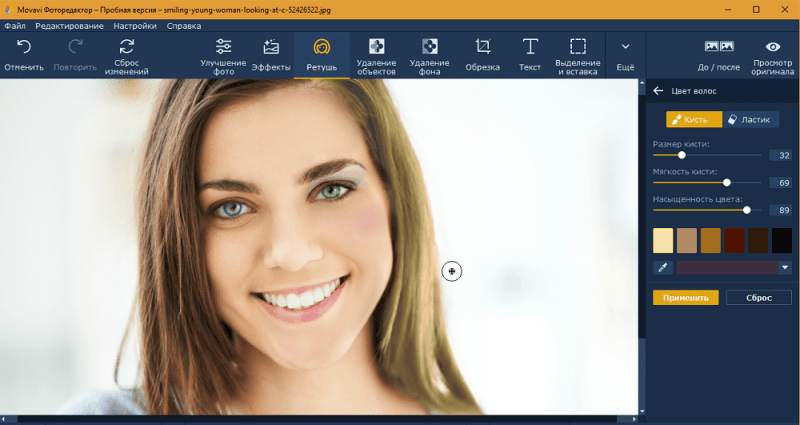Image resolution: width=800 pixels, height=425 pixels.
Task: Click the Сброс изменений reset icon
Action: (x=127, y=47)
